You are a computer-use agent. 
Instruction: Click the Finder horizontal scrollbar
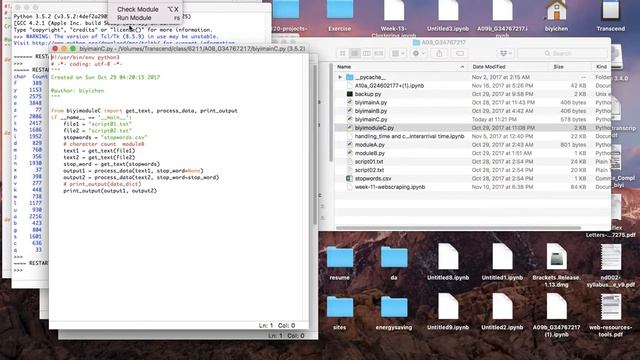tap(458, 228)
